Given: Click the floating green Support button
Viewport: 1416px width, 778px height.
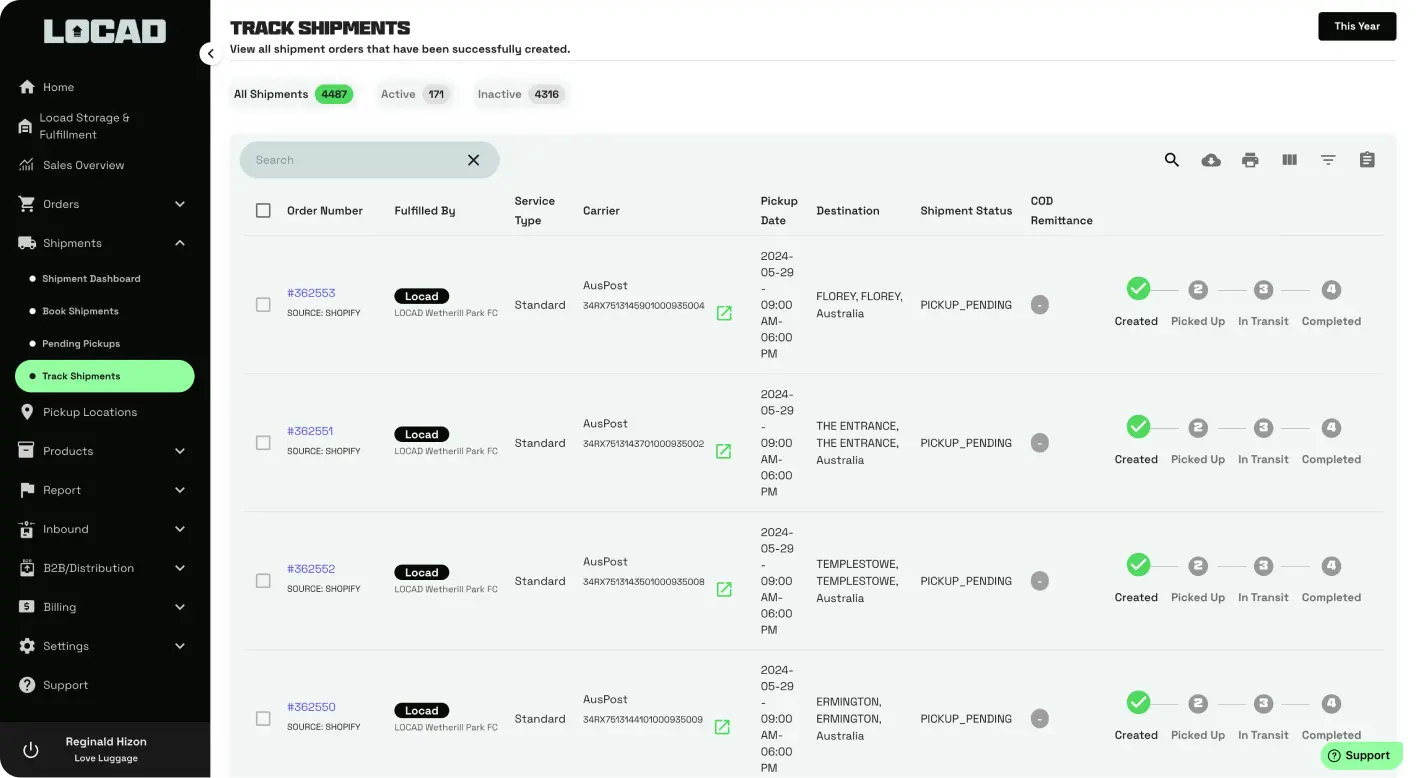Looking at the screenshot, I should click(1361, 756).
